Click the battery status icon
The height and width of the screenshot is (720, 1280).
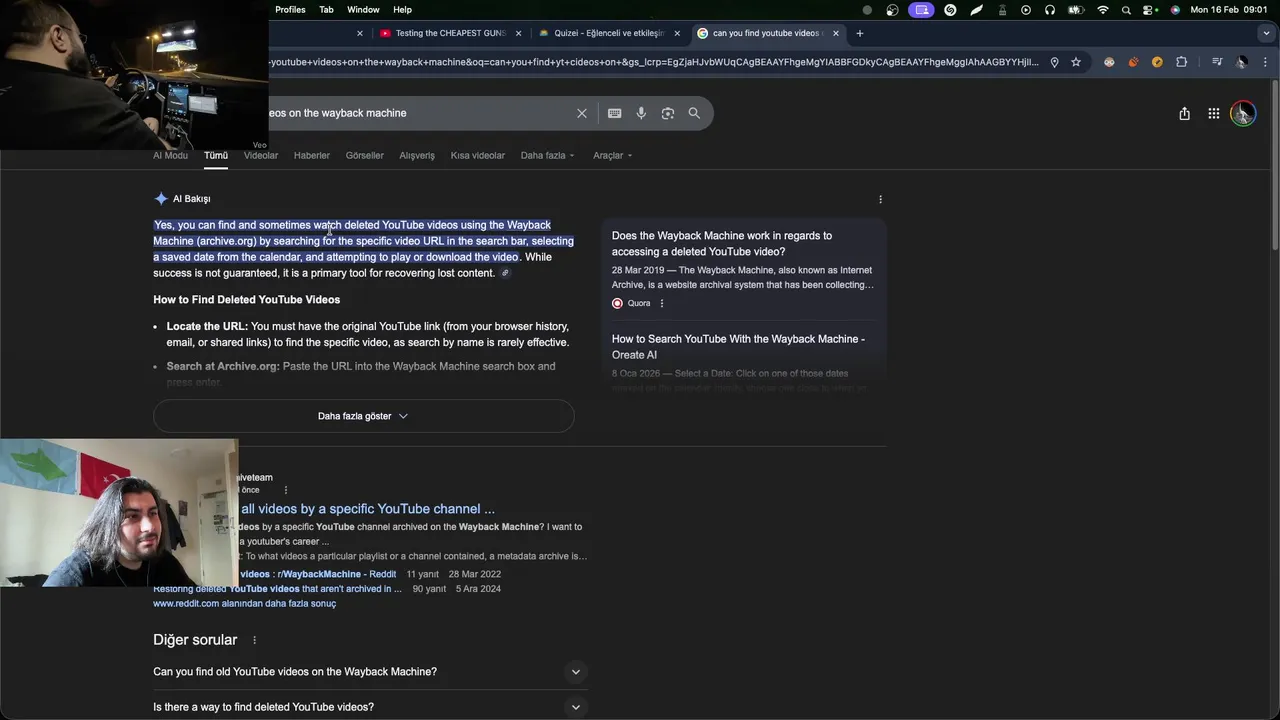(1076, 9)
